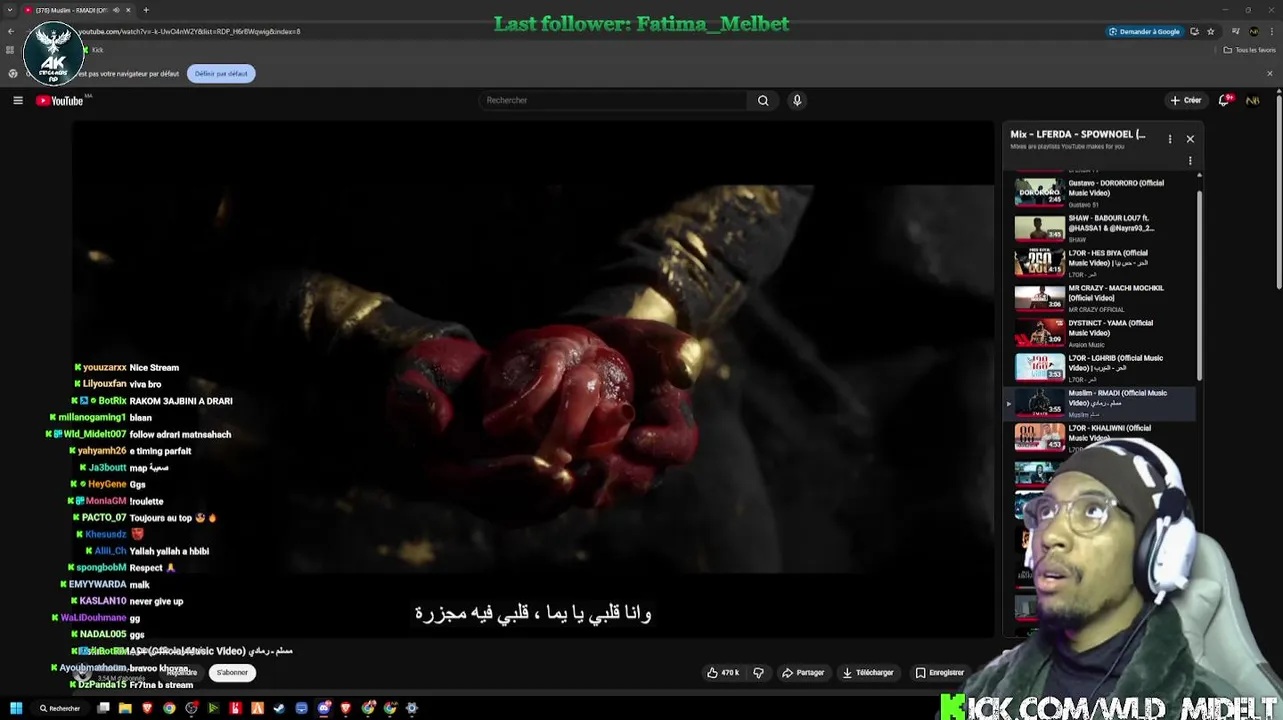Play L7OR - LGHRIB from the playlist

click(x=1103, y=368)
